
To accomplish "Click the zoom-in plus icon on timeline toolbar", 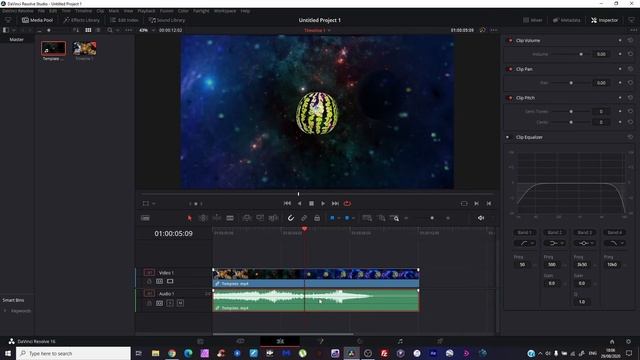I will click(448, 218).
